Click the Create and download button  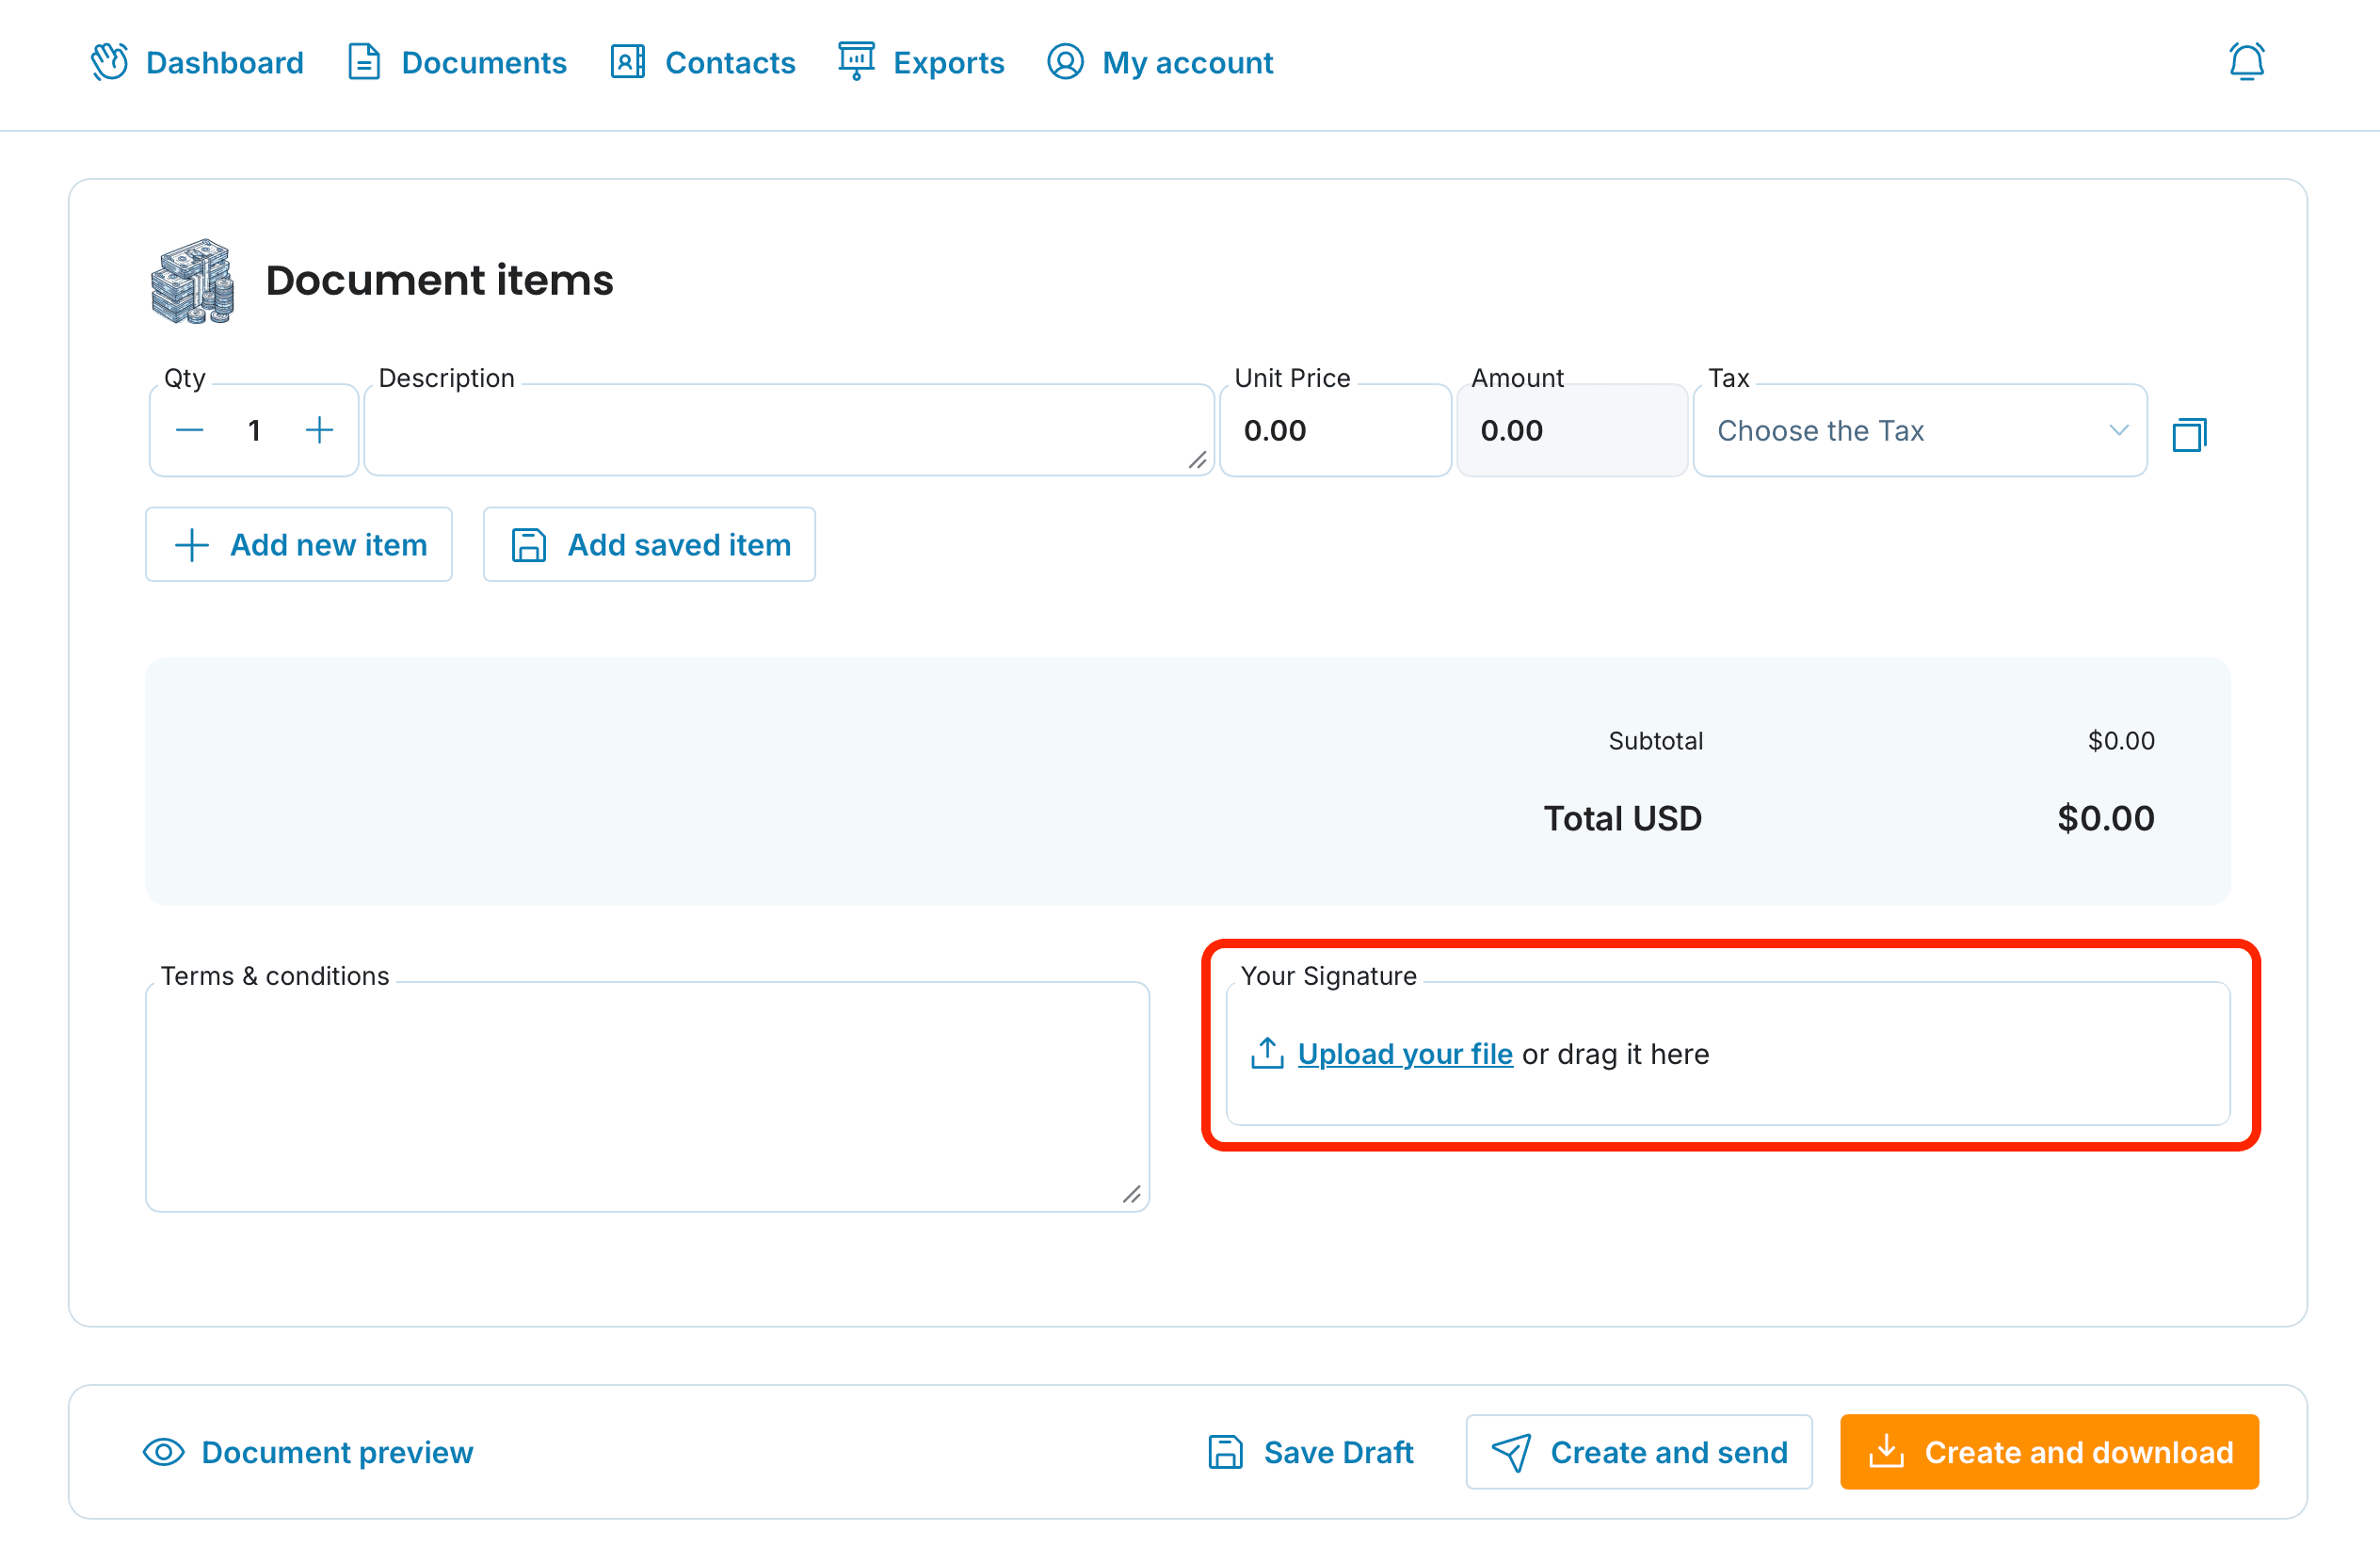click(2049, 1452)
